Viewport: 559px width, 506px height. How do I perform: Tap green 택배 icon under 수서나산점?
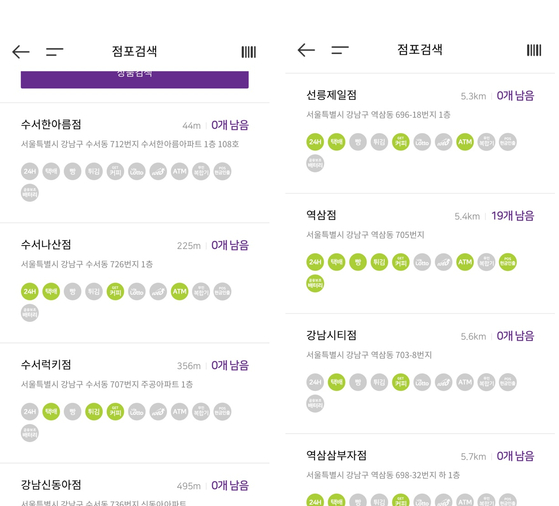click(x=51, y=292)
